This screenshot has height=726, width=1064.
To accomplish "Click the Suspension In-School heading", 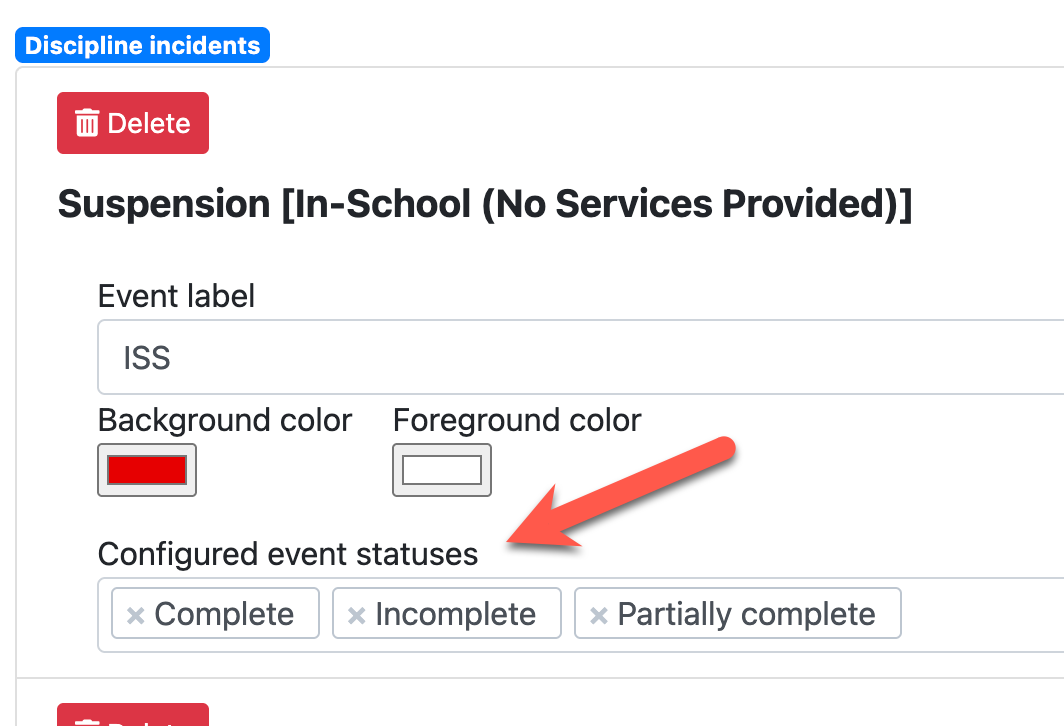I will tap(485, 204).
